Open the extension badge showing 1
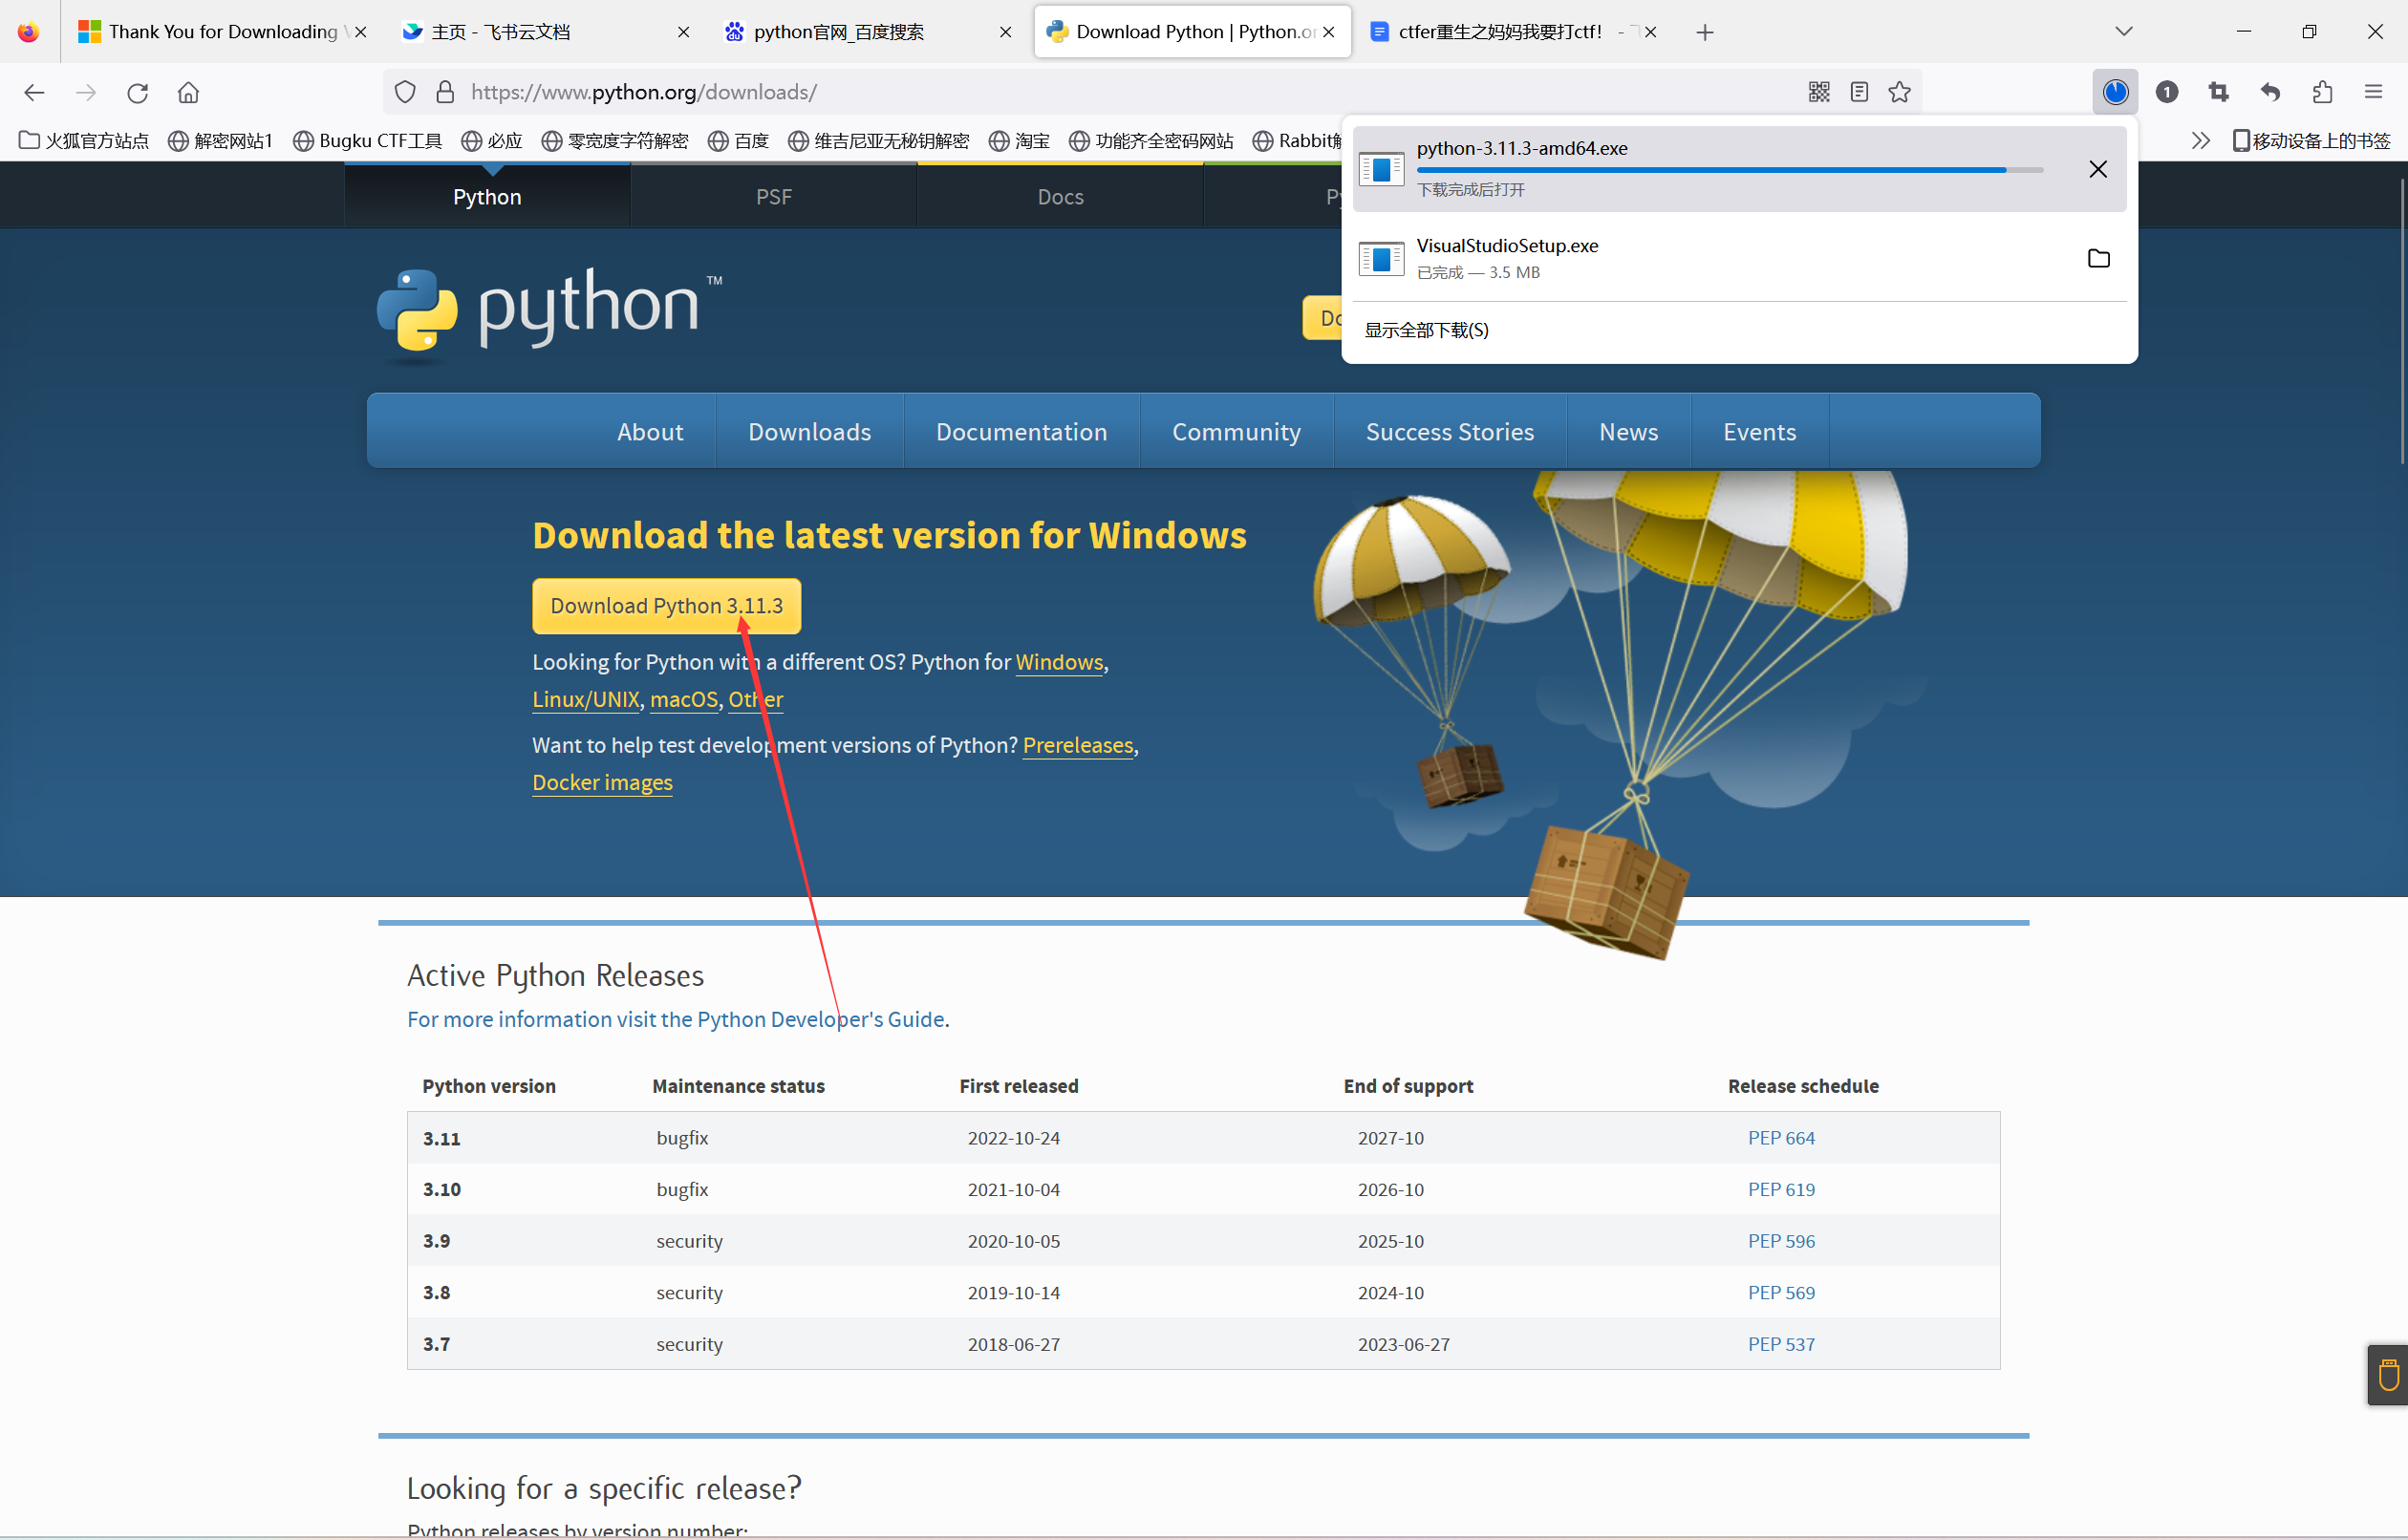Image resolution: width=2408 pixels, height=1540 pixels. coord(2167,92)
